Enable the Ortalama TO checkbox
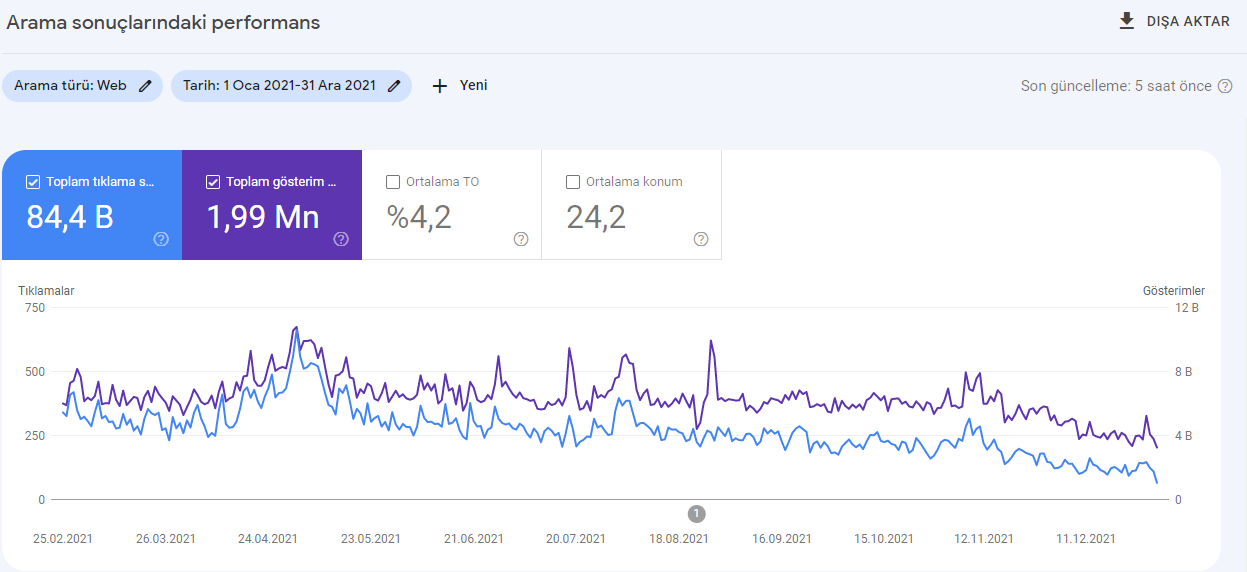The height and width of the screenshot is (572, 1247). [393, 182]
